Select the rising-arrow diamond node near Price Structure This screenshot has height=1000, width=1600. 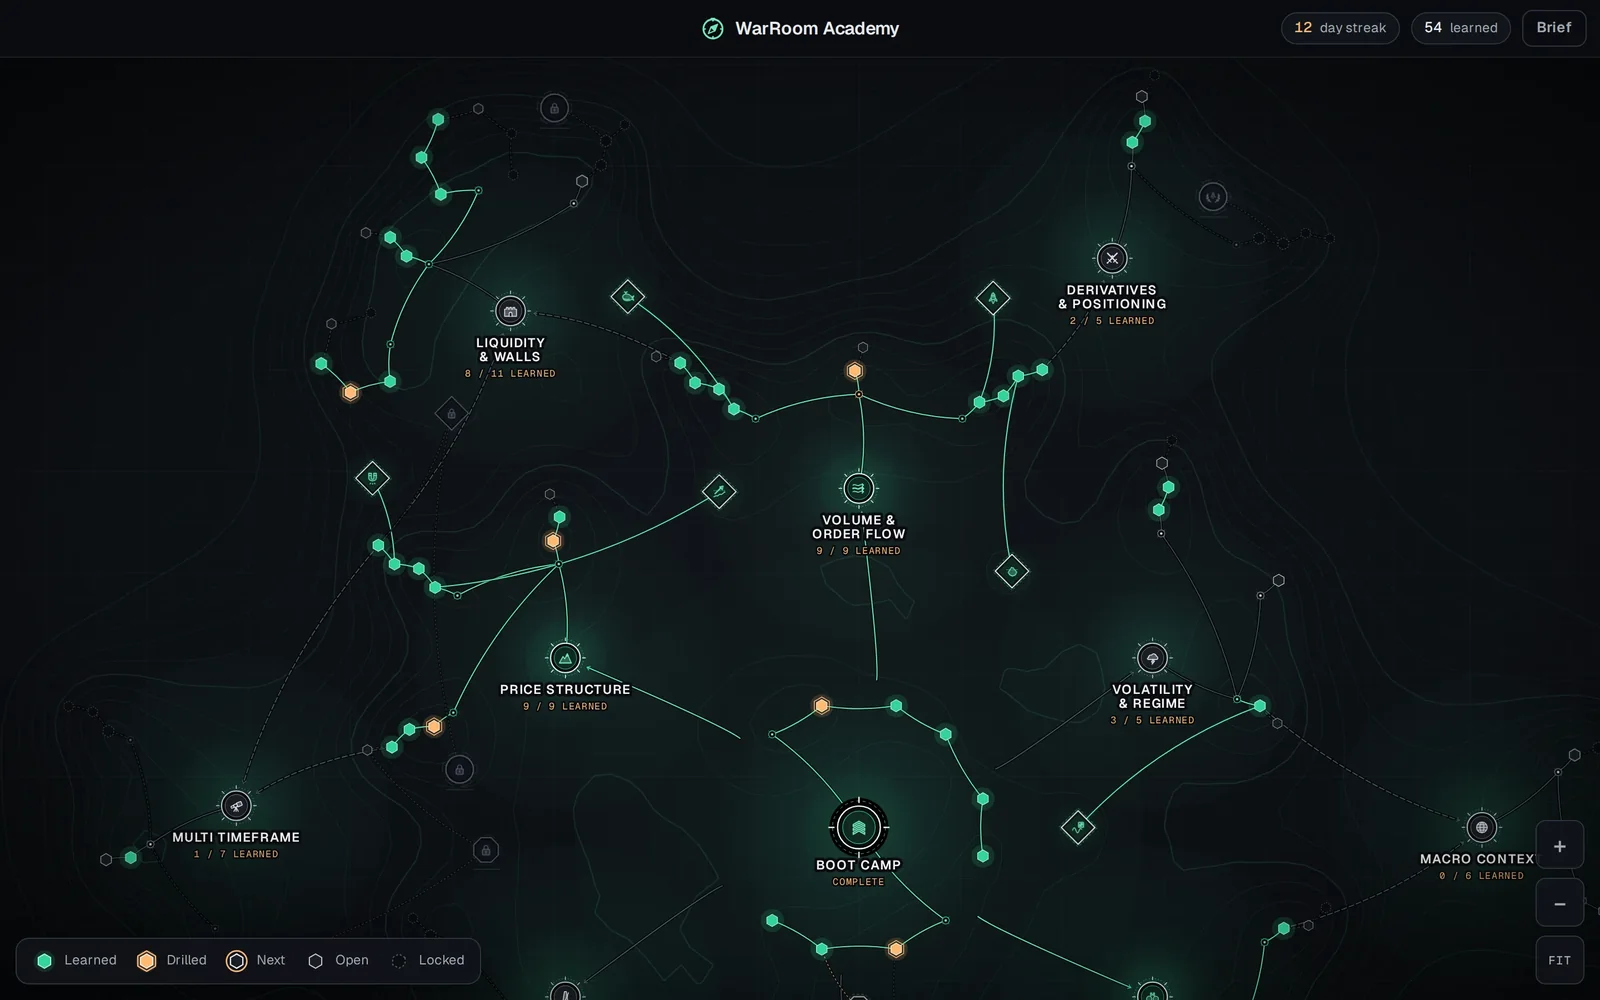tap(718, 491)
